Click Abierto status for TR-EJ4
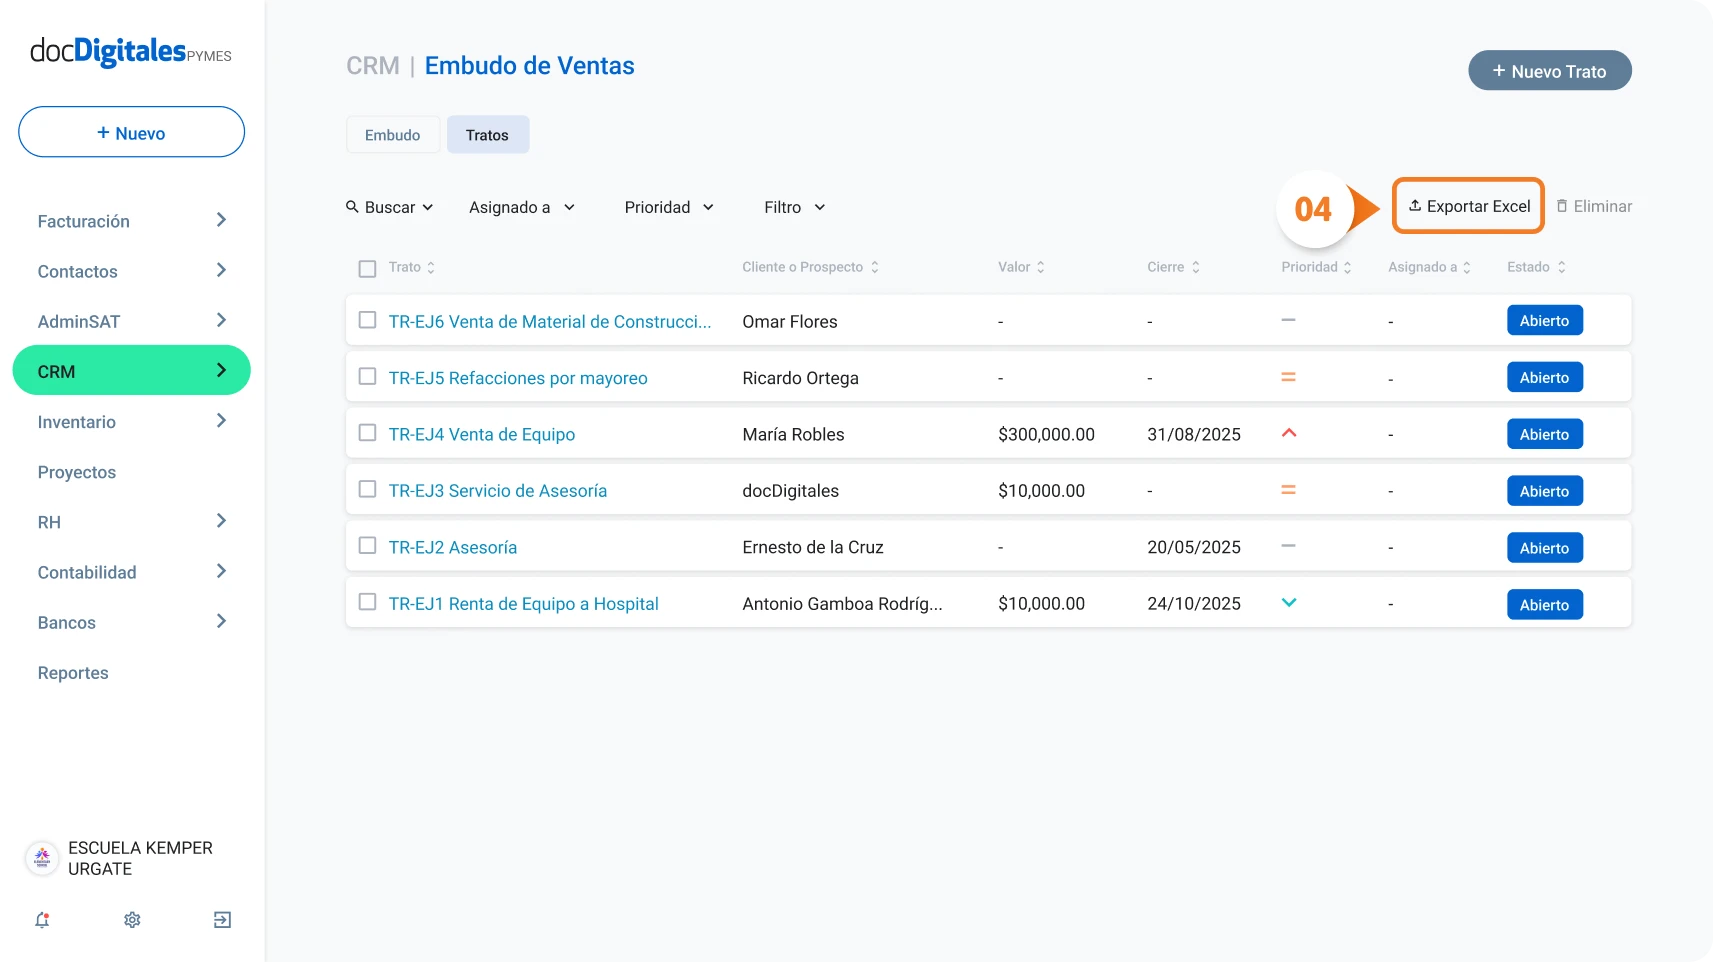1713x962 pixels. (x=1544, y=434)
